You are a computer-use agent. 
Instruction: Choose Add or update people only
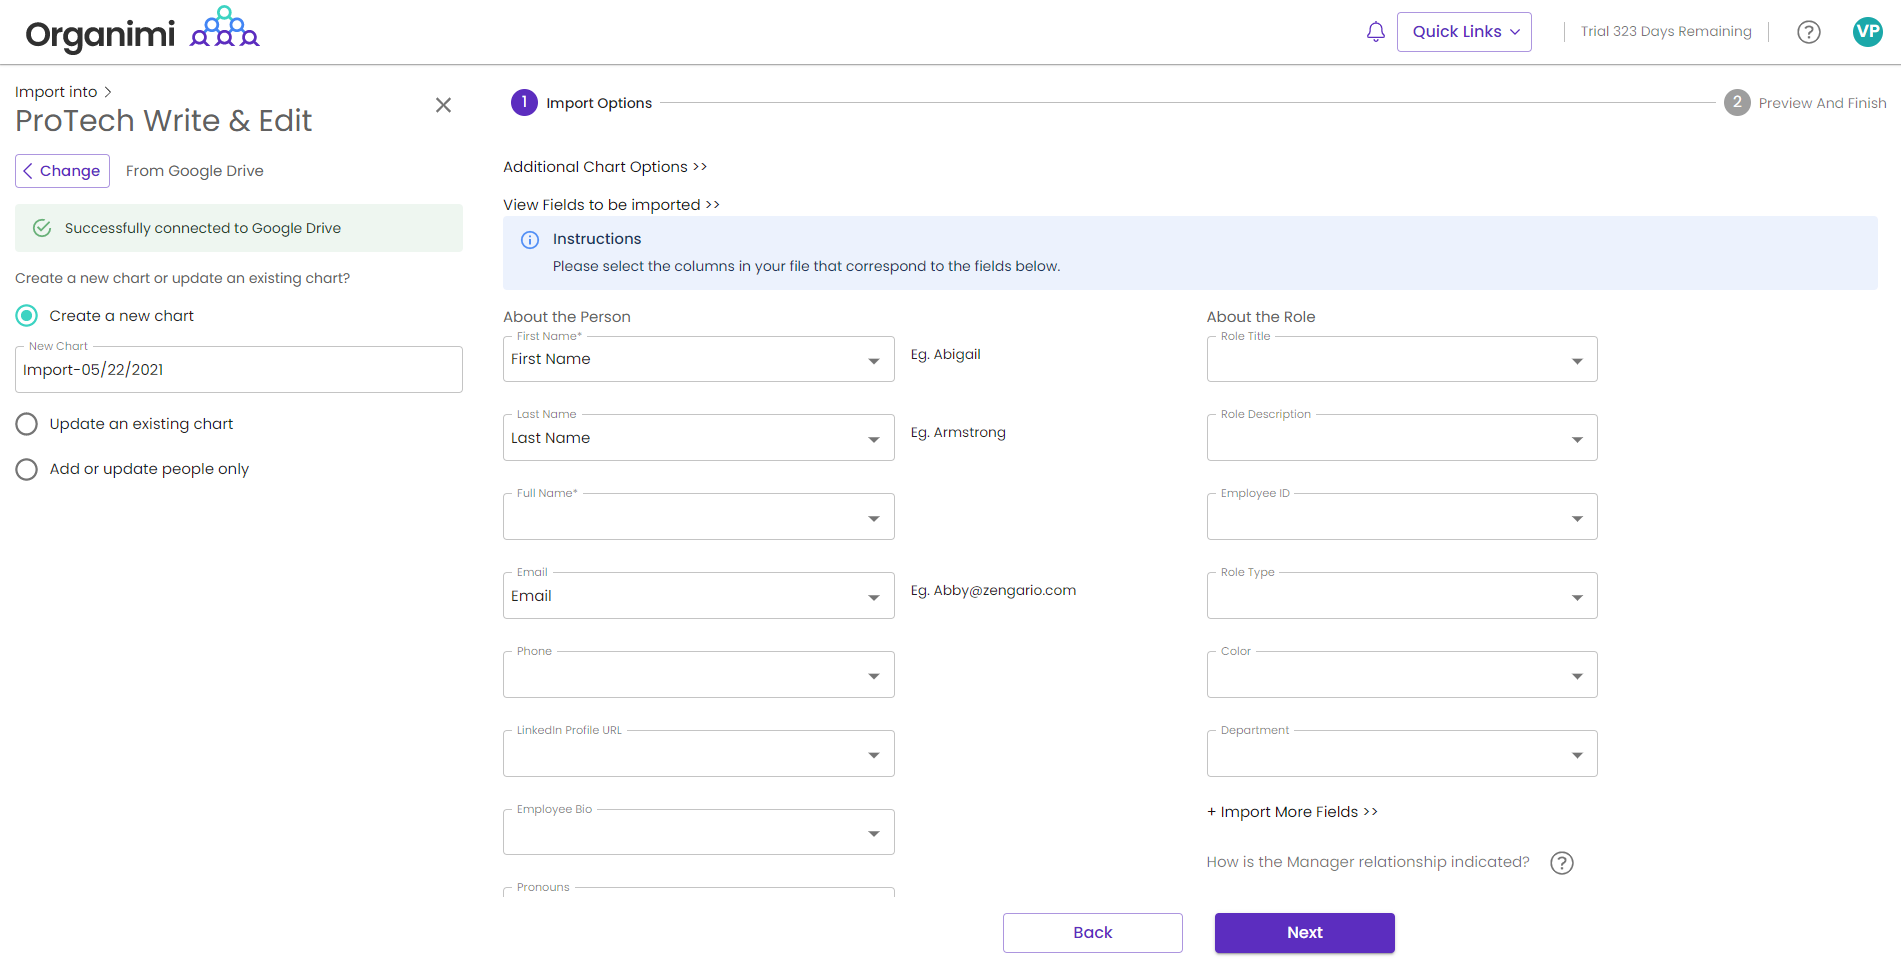point(27,469)
